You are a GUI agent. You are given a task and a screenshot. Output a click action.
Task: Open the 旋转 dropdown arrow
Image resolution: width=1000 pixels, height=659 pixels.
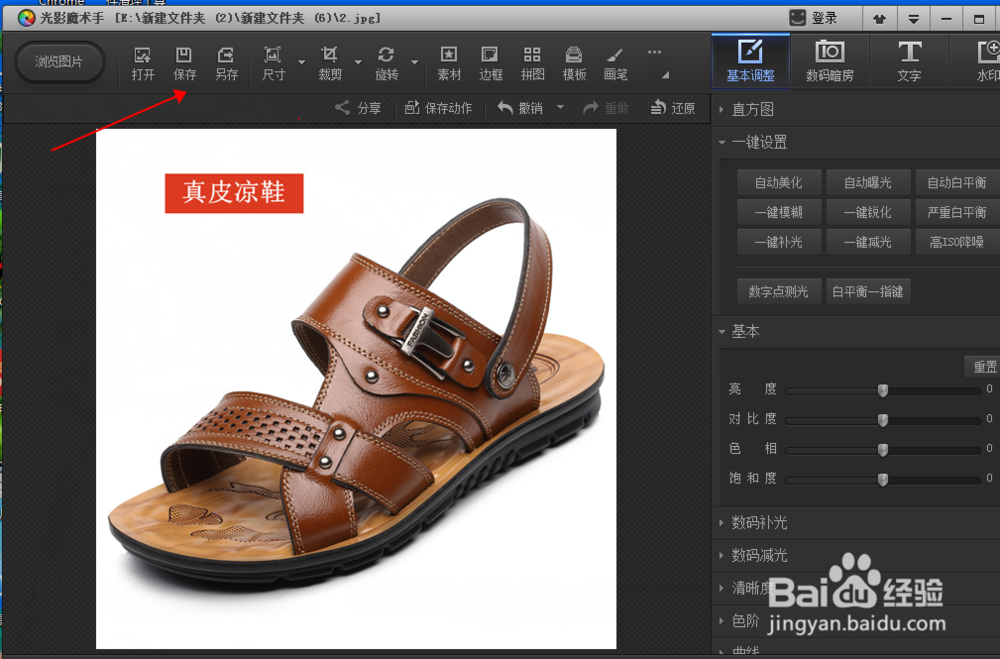tap(415, 62)
